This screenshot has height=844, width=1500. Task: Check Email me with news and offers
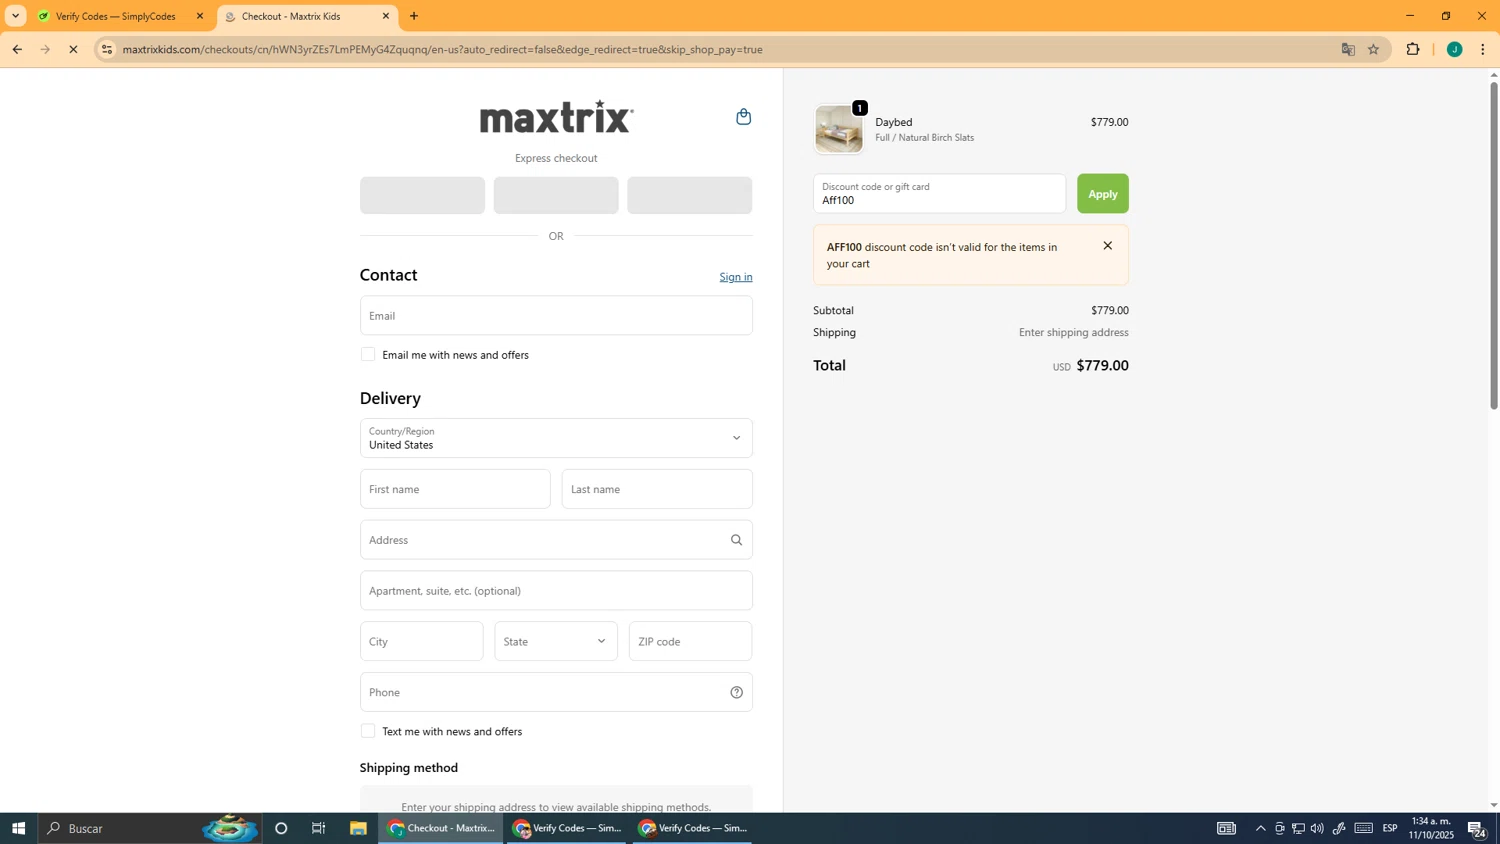pyautogui.click(x=368, y=354)
